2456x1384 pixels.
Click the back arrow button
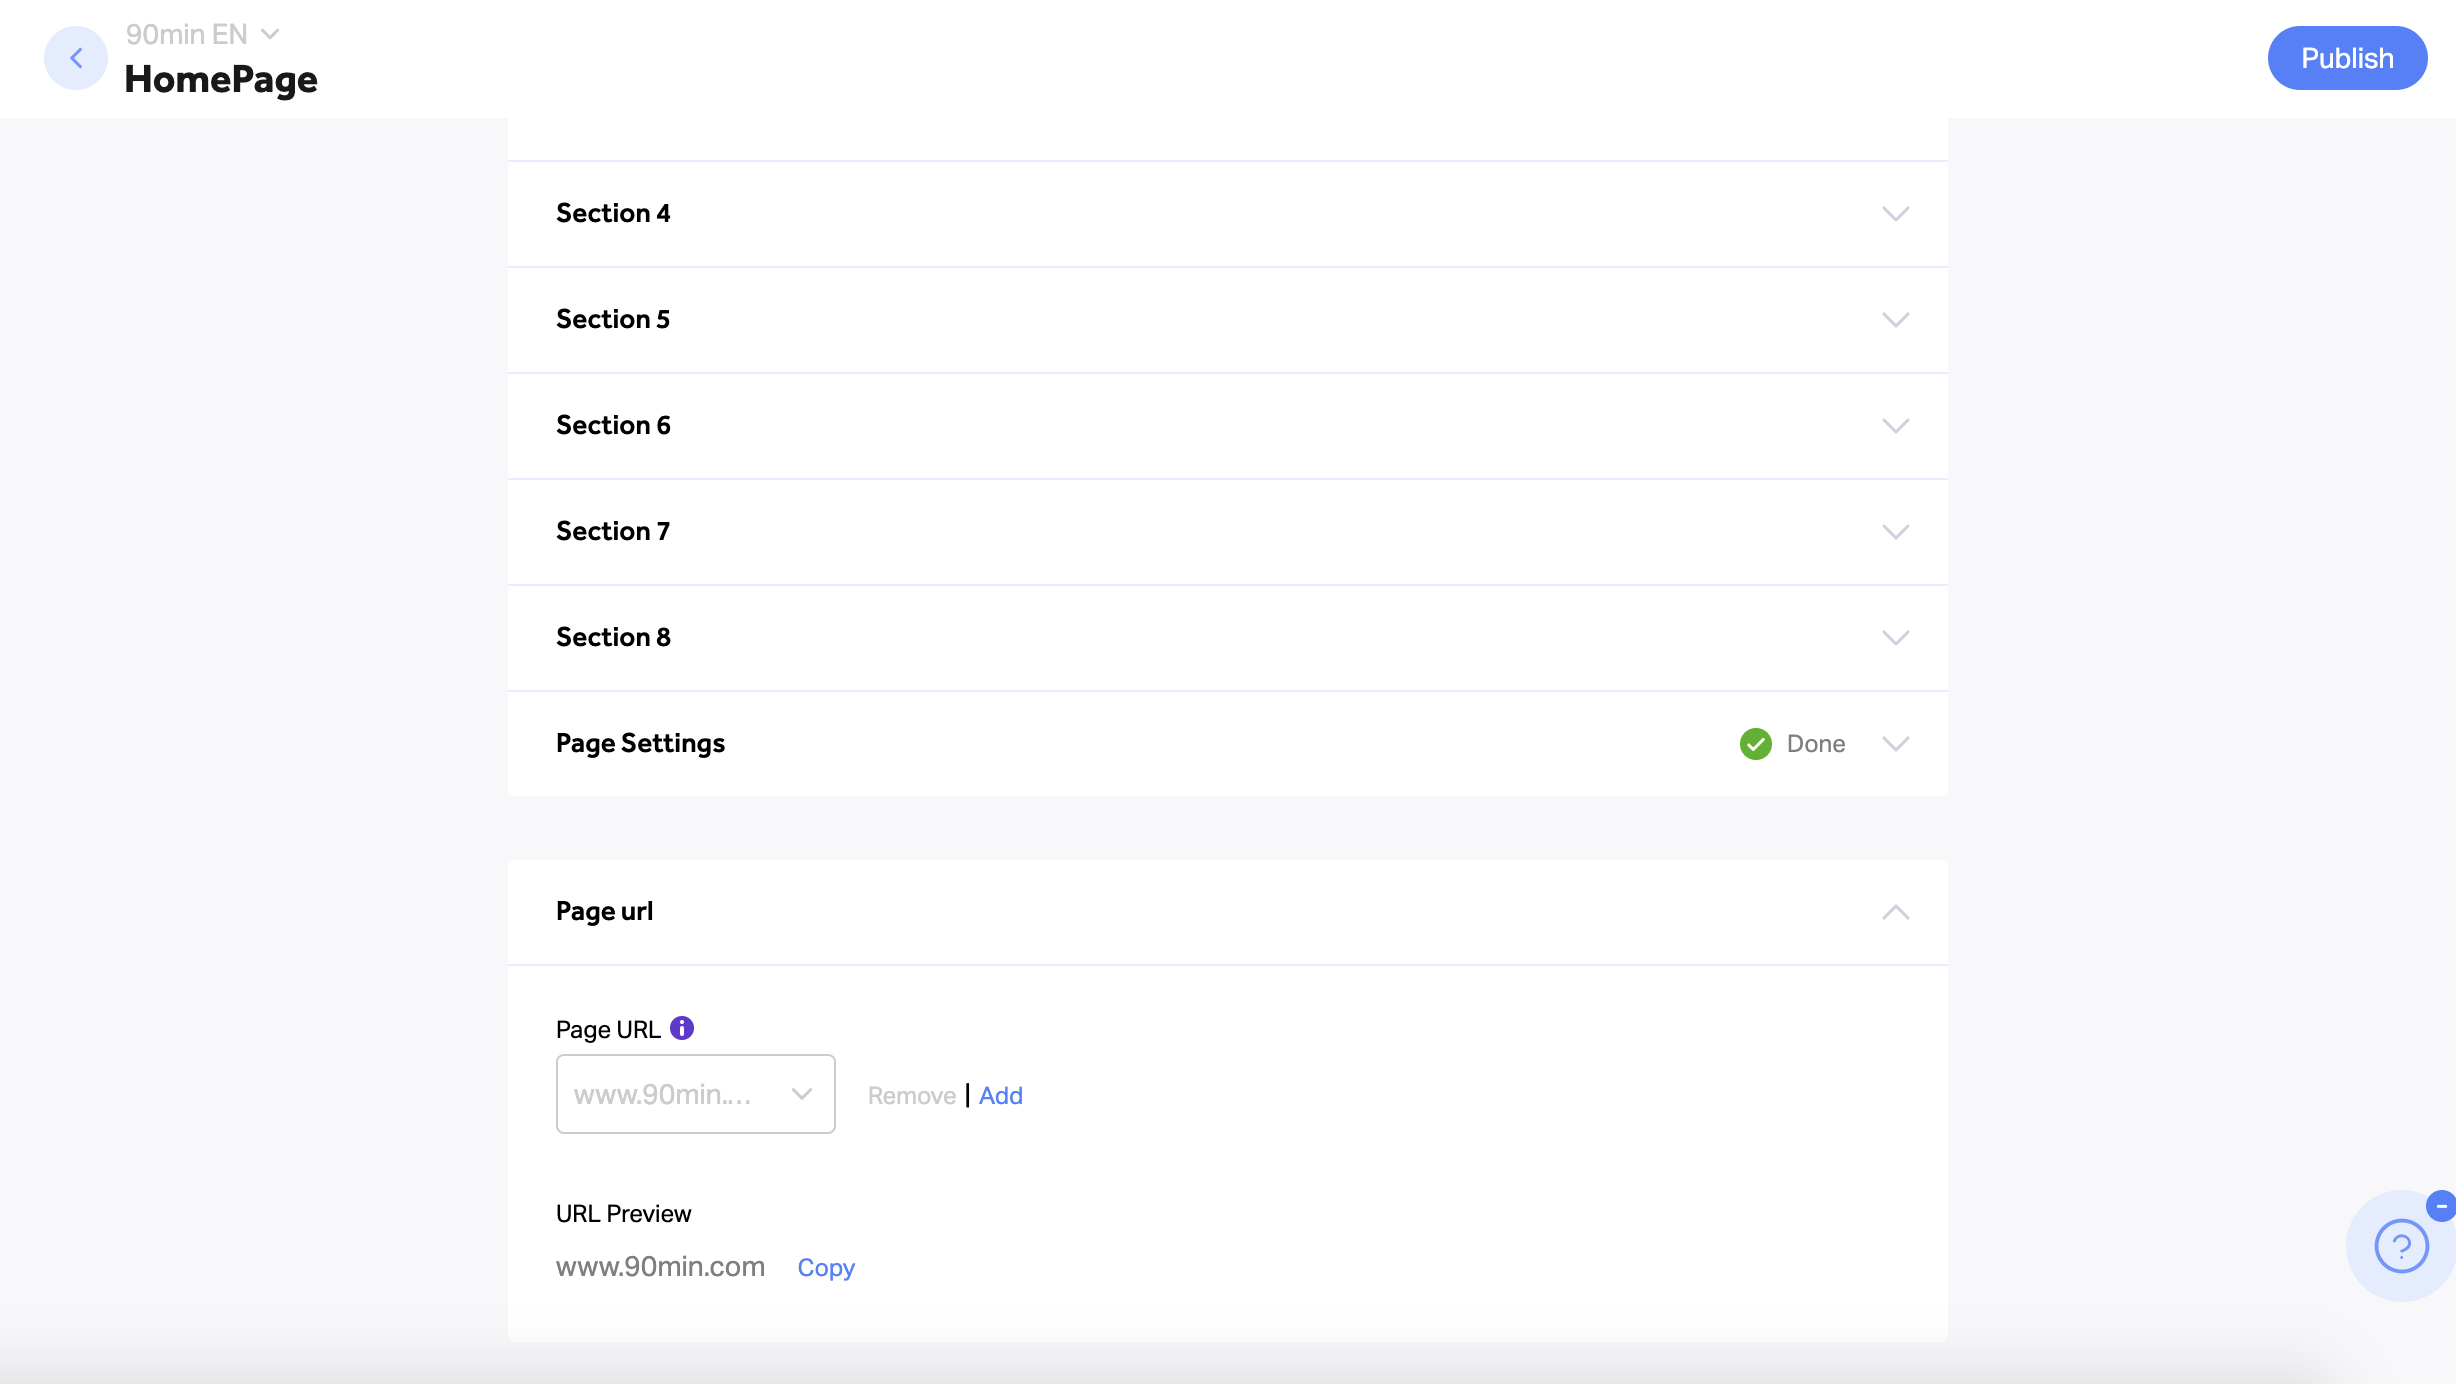click(x=76, y=58)
